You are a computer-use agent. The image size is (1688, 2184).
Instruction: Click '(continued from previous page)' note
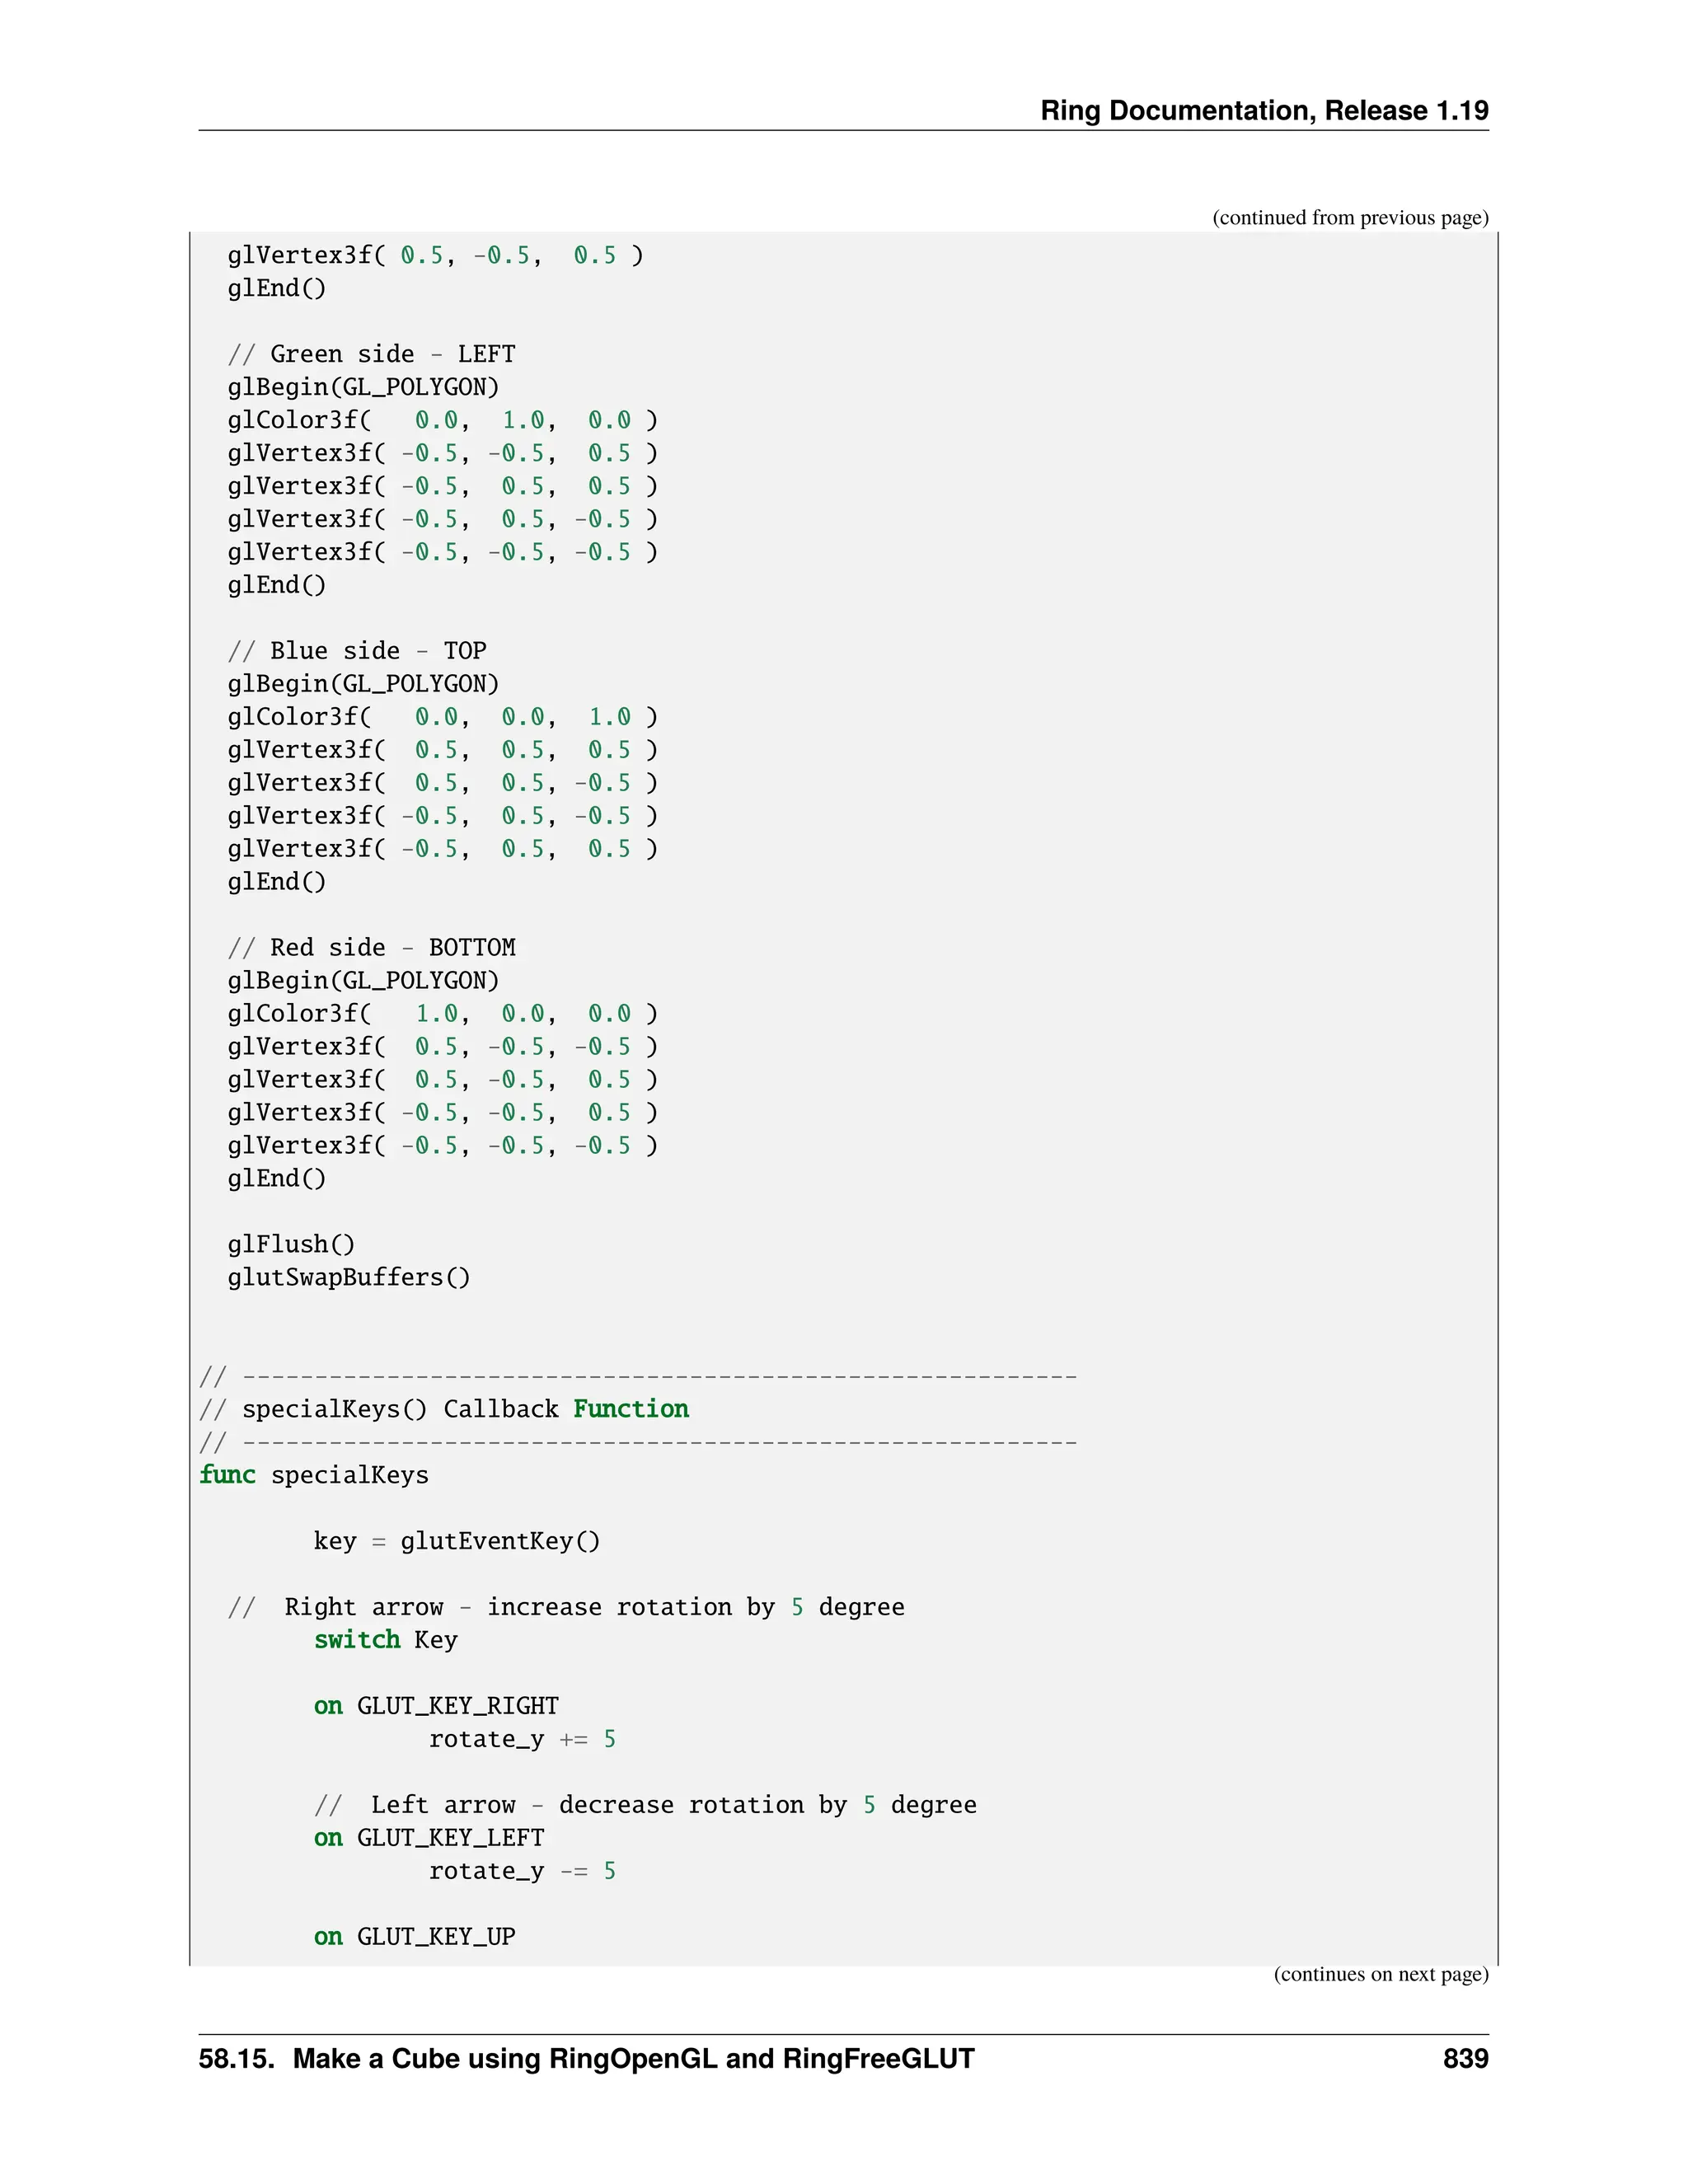(1350, 218)
